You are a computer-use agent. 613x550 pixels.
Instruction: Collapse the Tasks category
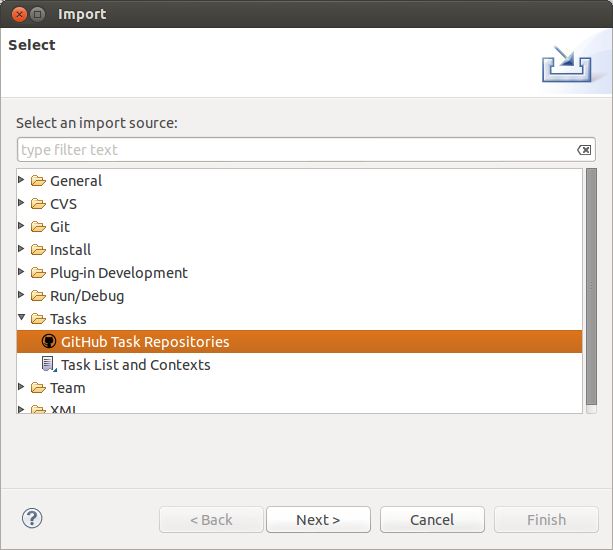pos(22,317)
